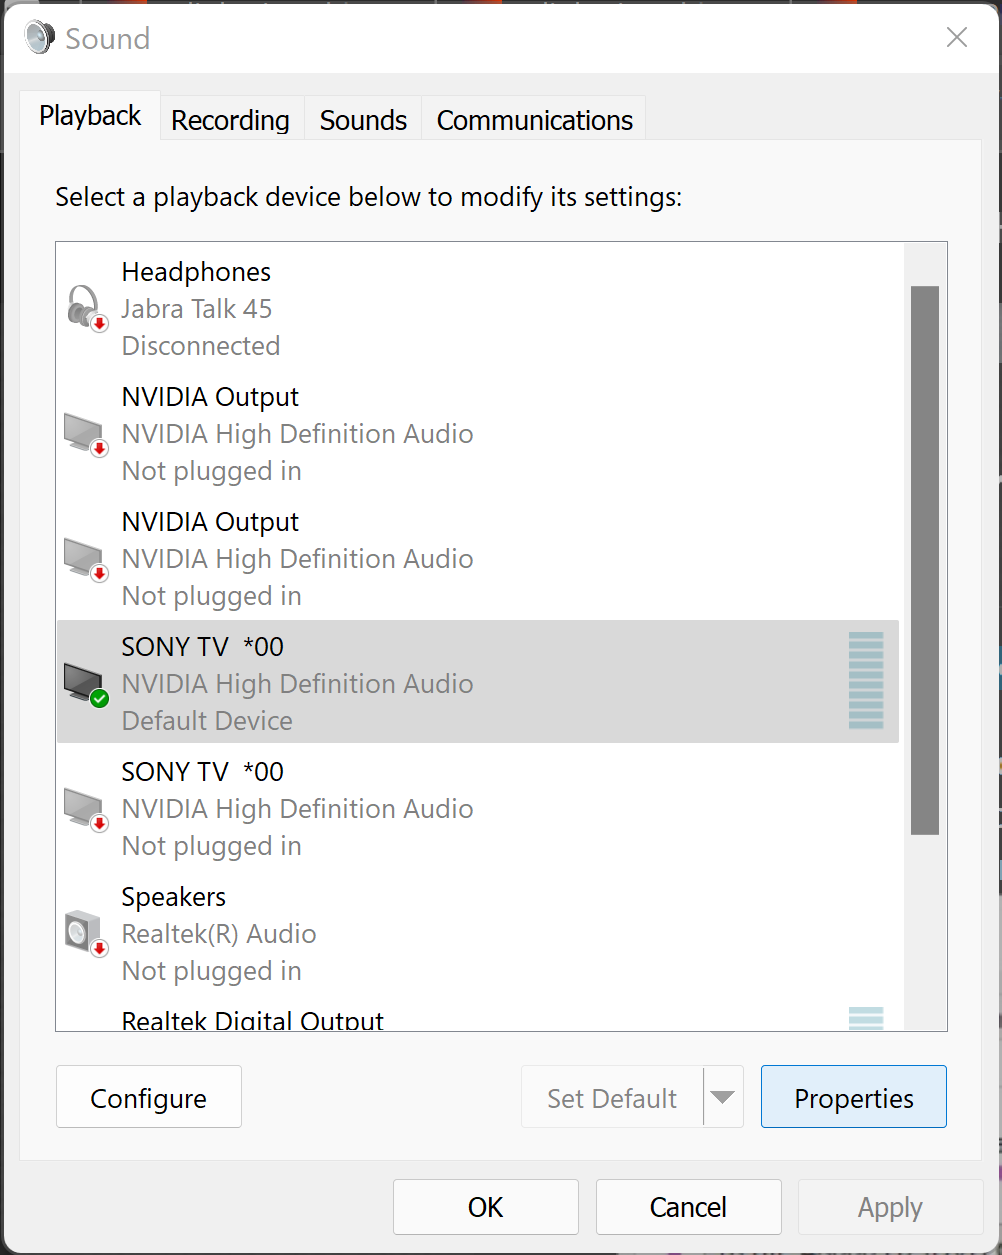
Task: Select the Realtek Digital Output entry
Action: pyautogui.click(x=478, y=1018)
